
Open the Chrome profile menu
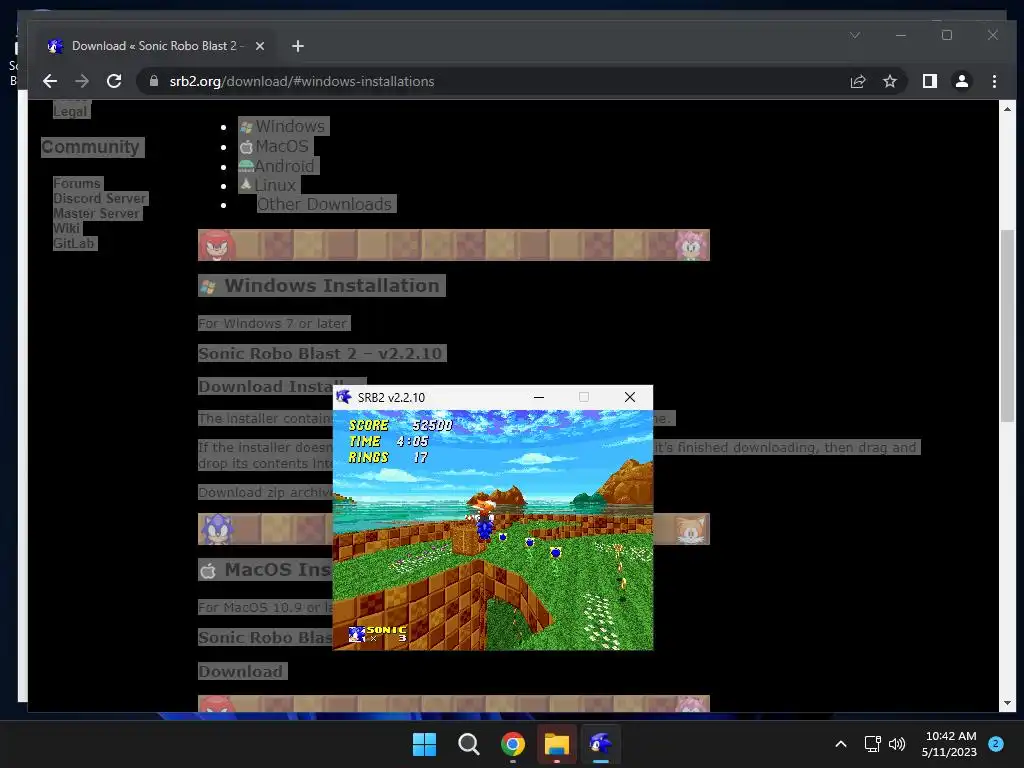pos(961,81)
